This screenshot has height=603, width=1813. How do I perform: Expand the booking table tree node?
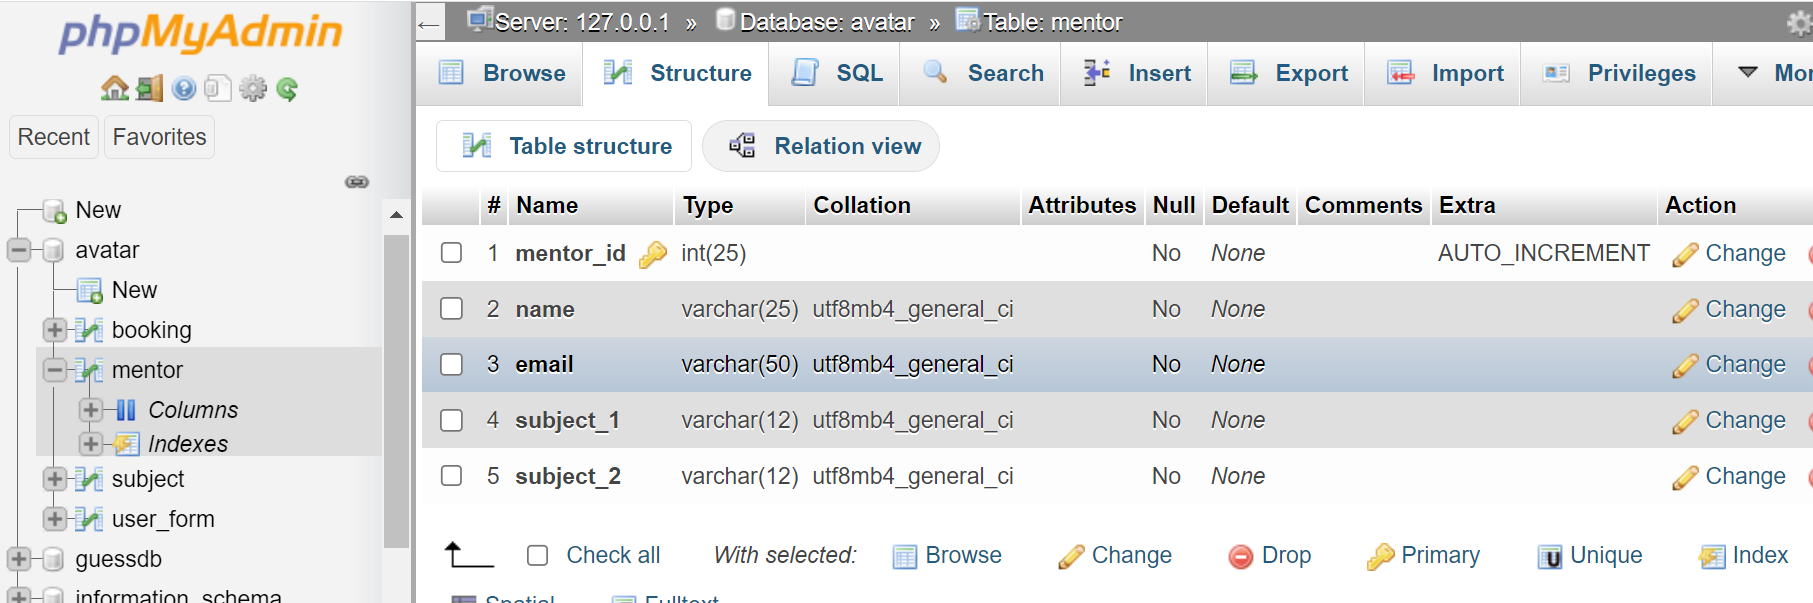55,330
